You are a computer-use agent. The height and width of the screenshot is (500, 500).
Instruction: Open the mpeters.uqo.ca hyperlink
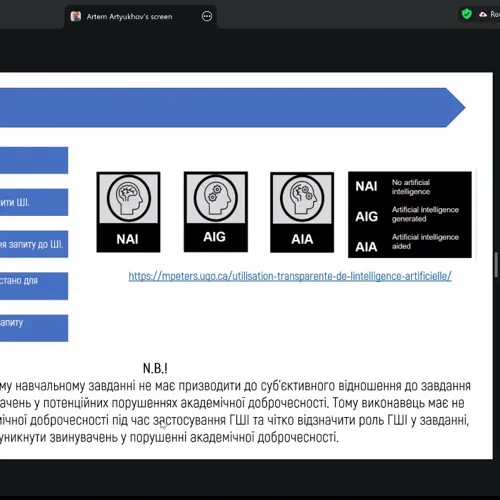pyautogui.click(x=290, y=276)
